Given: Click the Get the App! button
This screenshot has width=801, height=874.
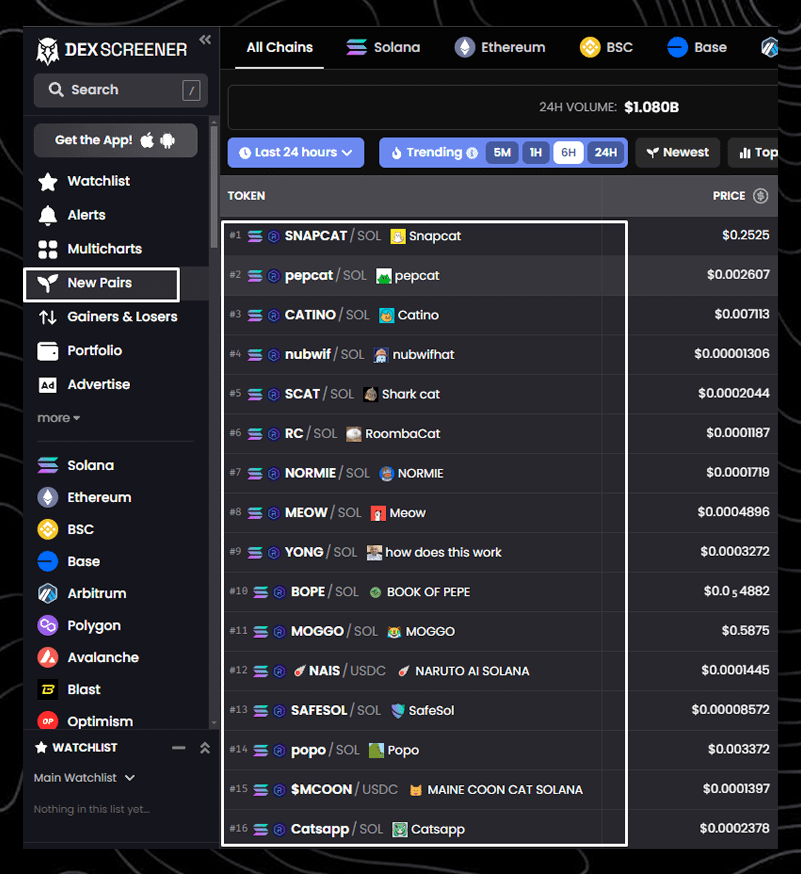Looking at the screenshot, I should (x=115, y=140).
